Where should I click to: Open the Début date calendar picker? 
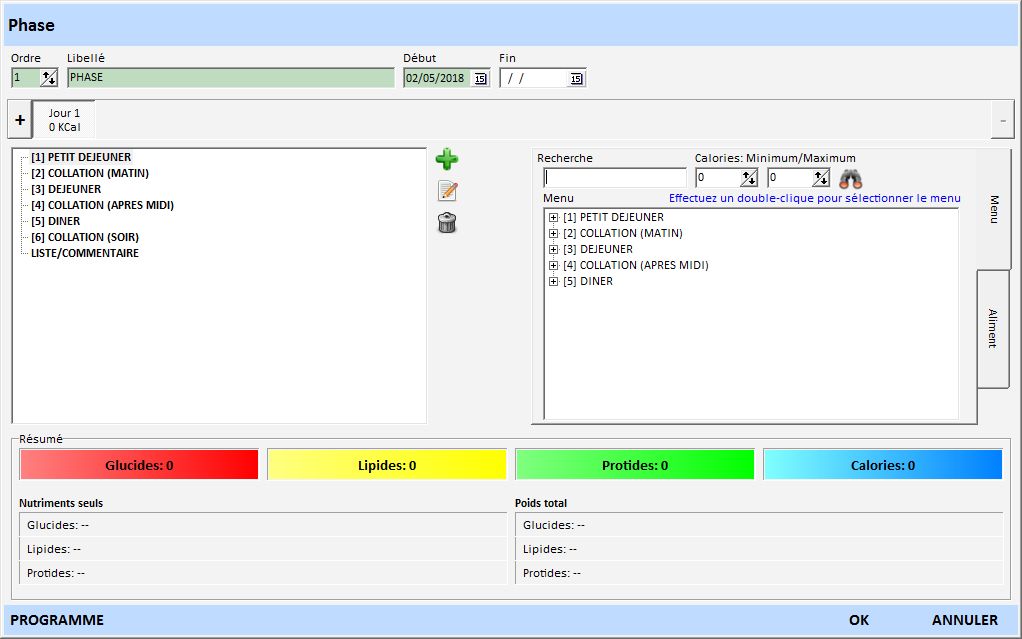click(x=480, y=78)
